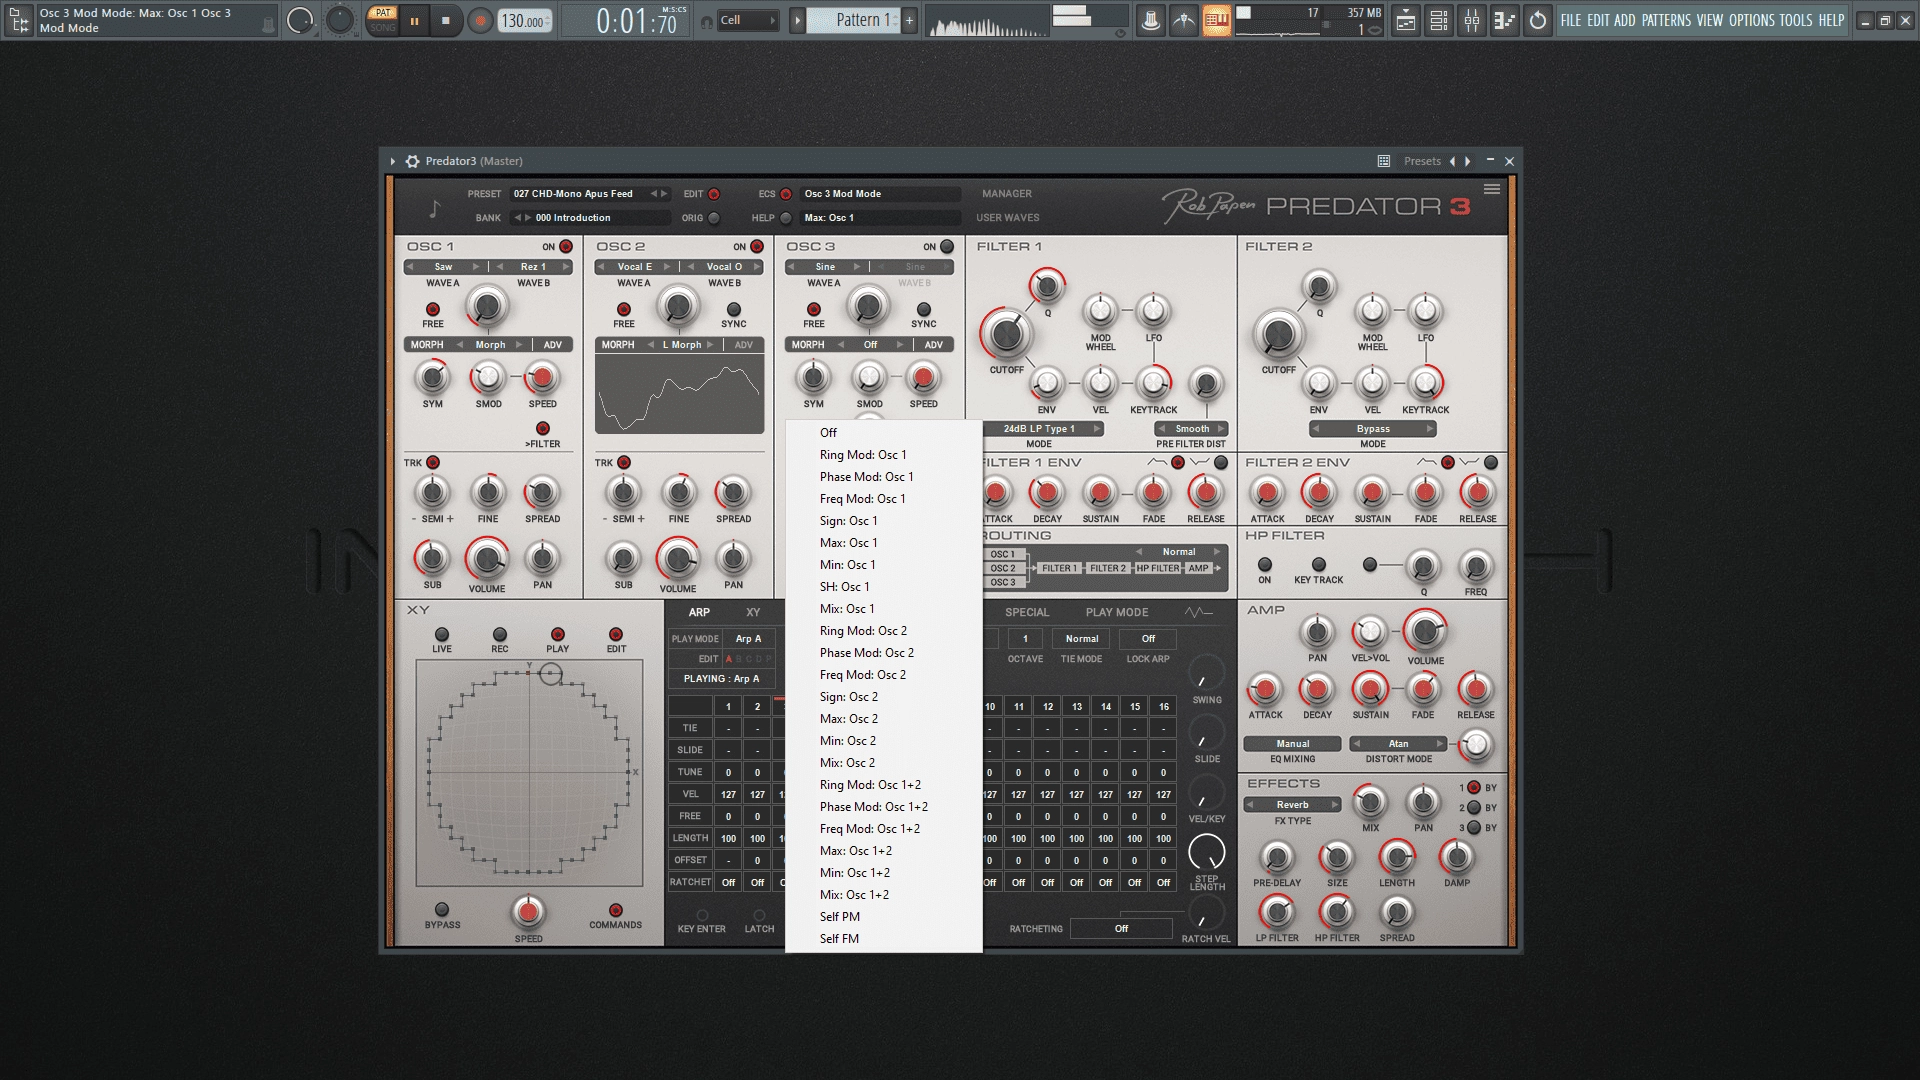The height and width of the screenshot is (1080, 1920).
Task: Toggle OSC 2 ON button
Action: click(757, 247)
